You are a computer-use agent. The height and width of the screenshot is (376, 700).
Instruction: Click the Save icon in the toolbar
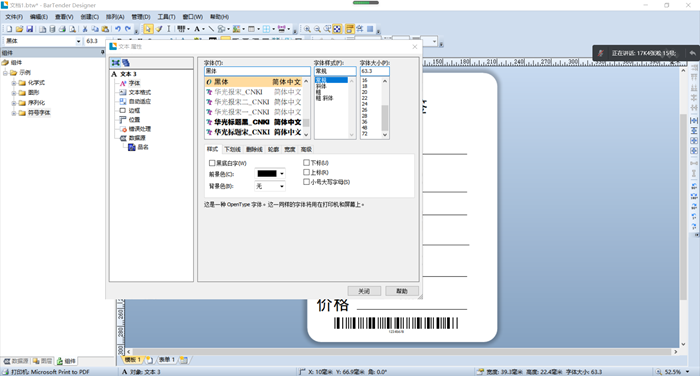coord(29,29)
